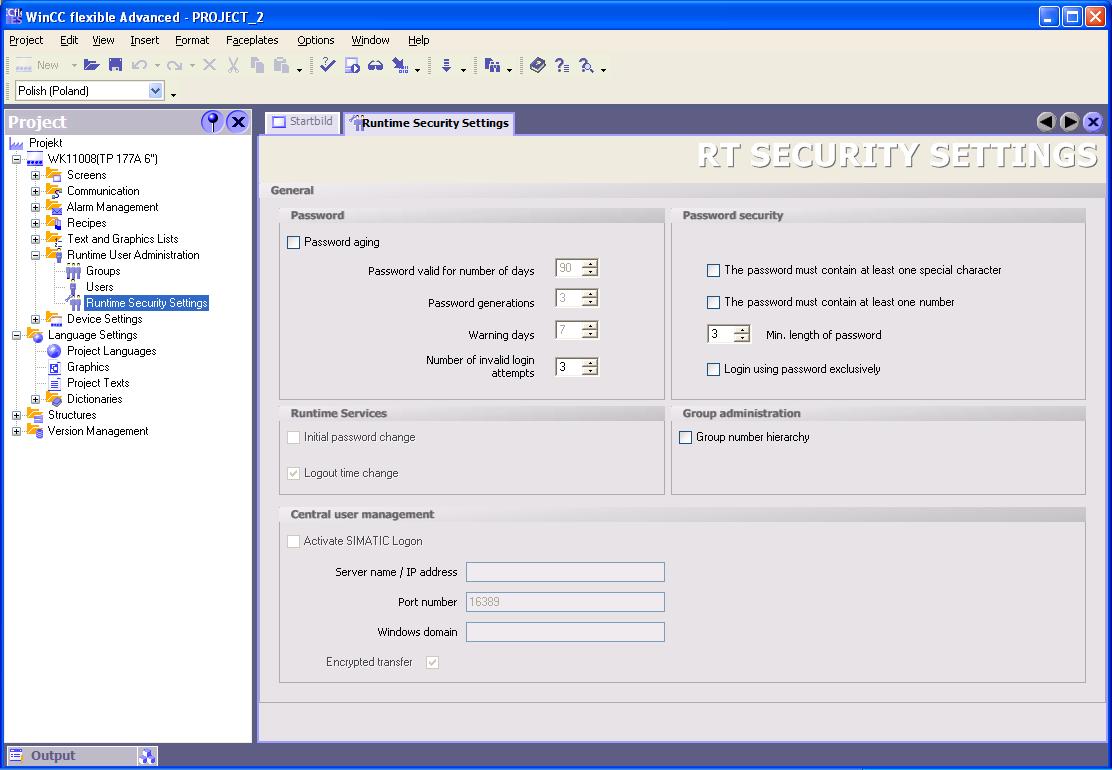The width and height of the screenshot is (1112, 770).
Task: Close the Project panel
Action: click(238, 122)
